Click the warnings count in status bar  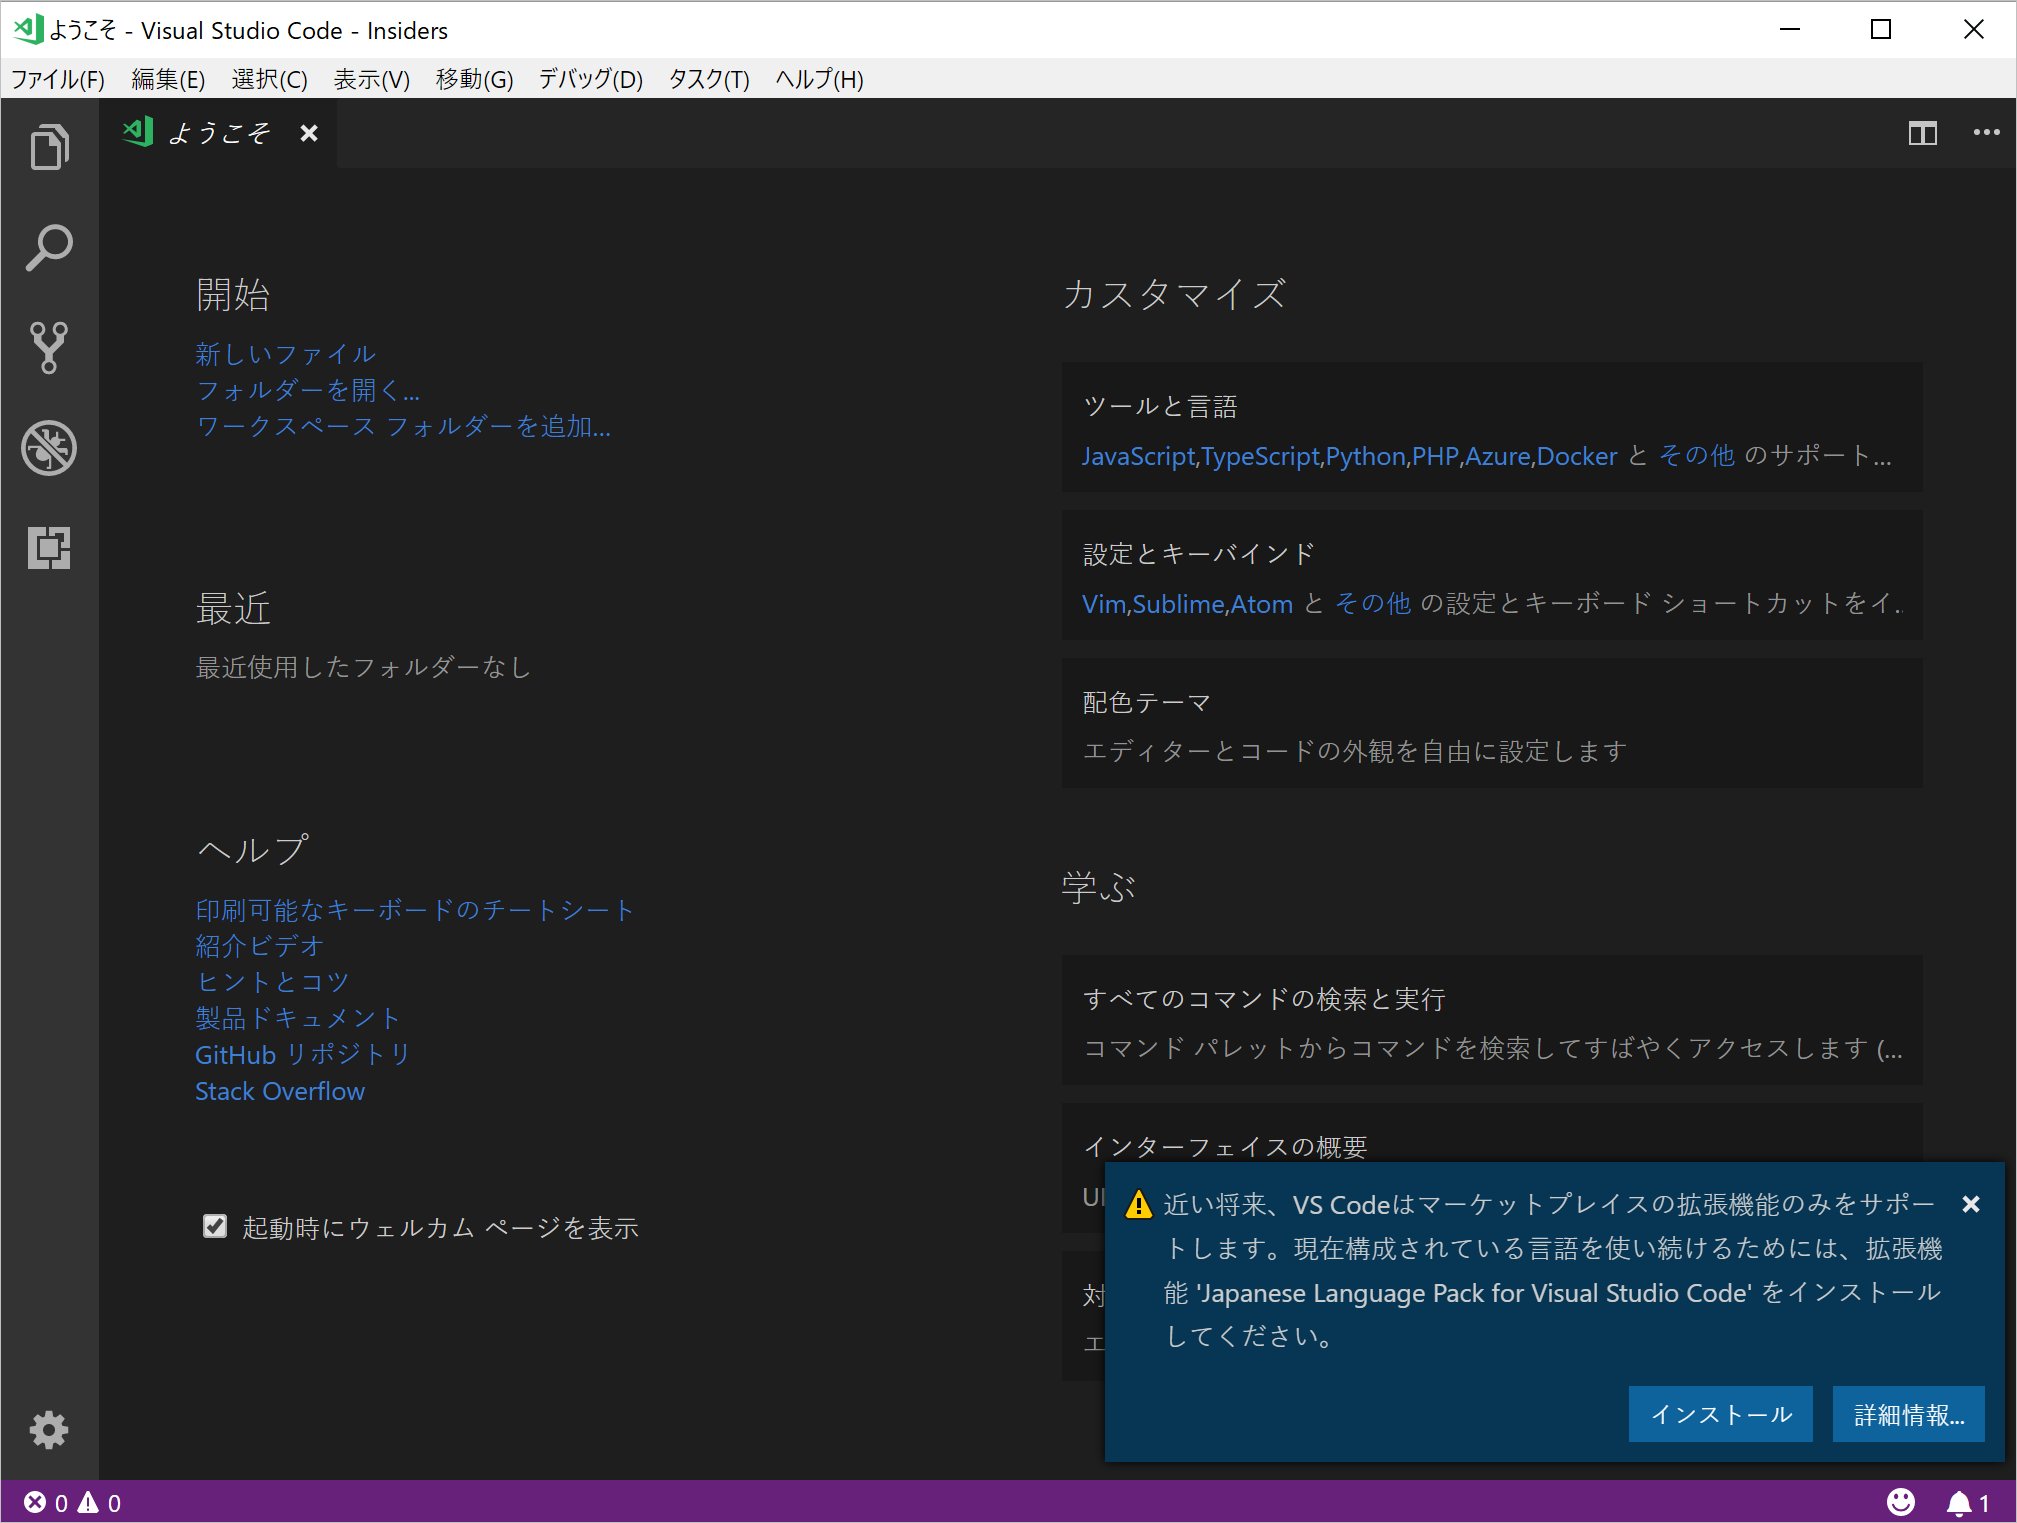[x=100, y=1502]
